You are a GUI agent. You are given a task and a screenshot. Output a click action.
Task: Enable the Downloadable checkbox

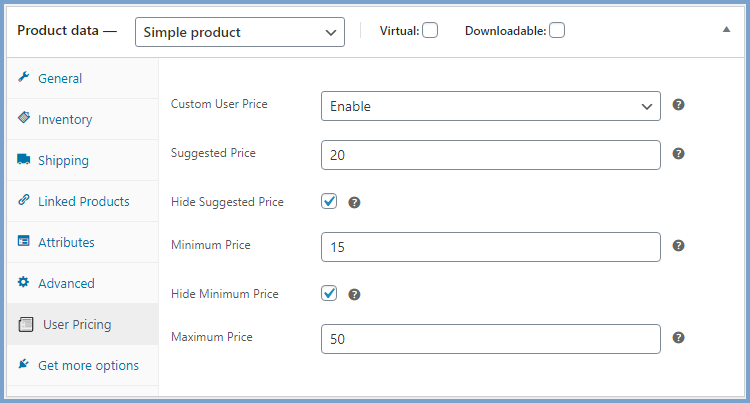[557, 30]
